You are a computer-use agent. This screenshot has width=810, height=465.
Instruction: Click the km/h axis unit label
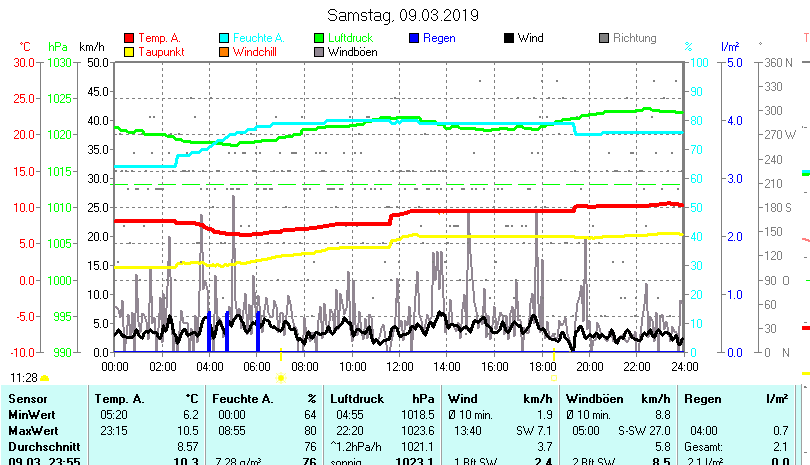pyautogui.click(x=91, y=47)
